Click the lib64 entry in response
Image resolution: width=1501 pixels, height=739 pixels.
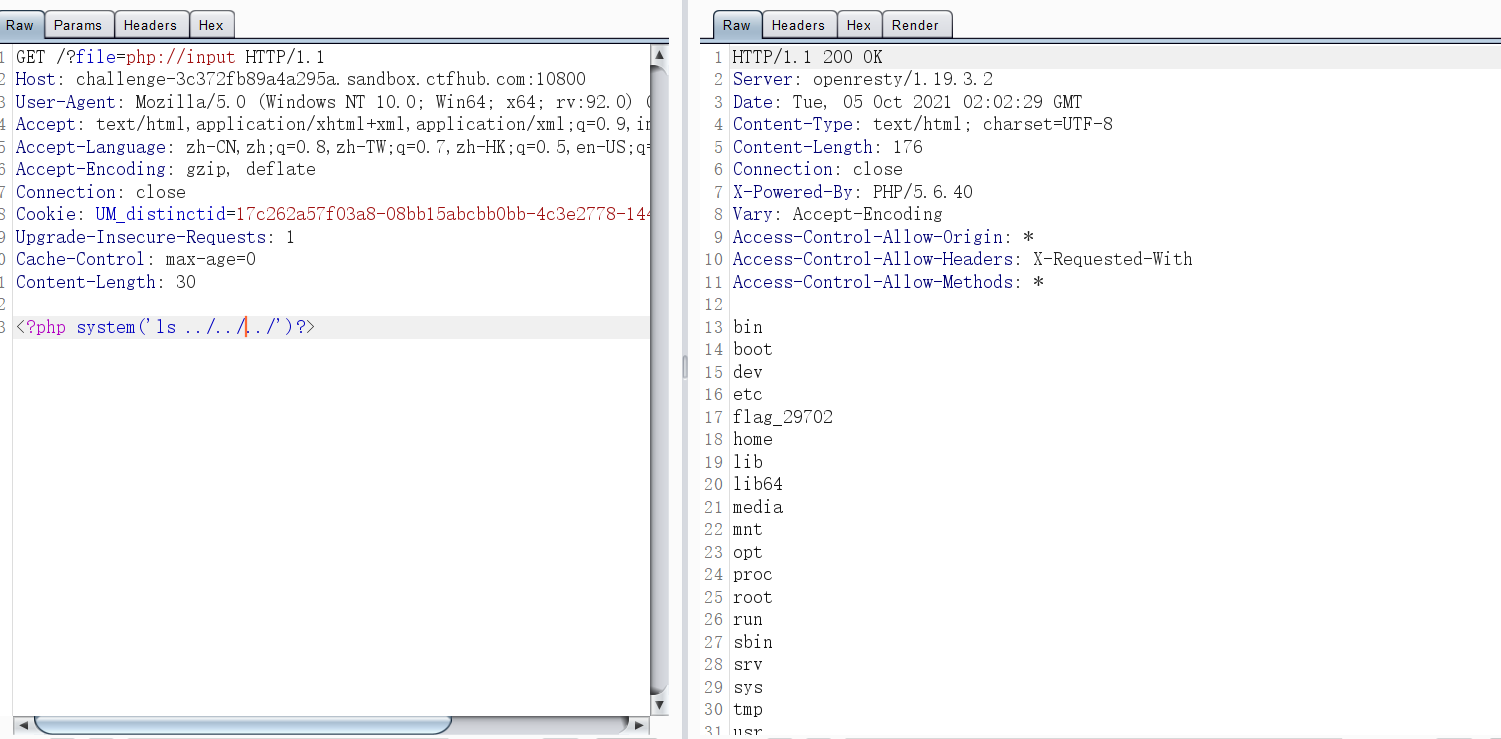758,484
